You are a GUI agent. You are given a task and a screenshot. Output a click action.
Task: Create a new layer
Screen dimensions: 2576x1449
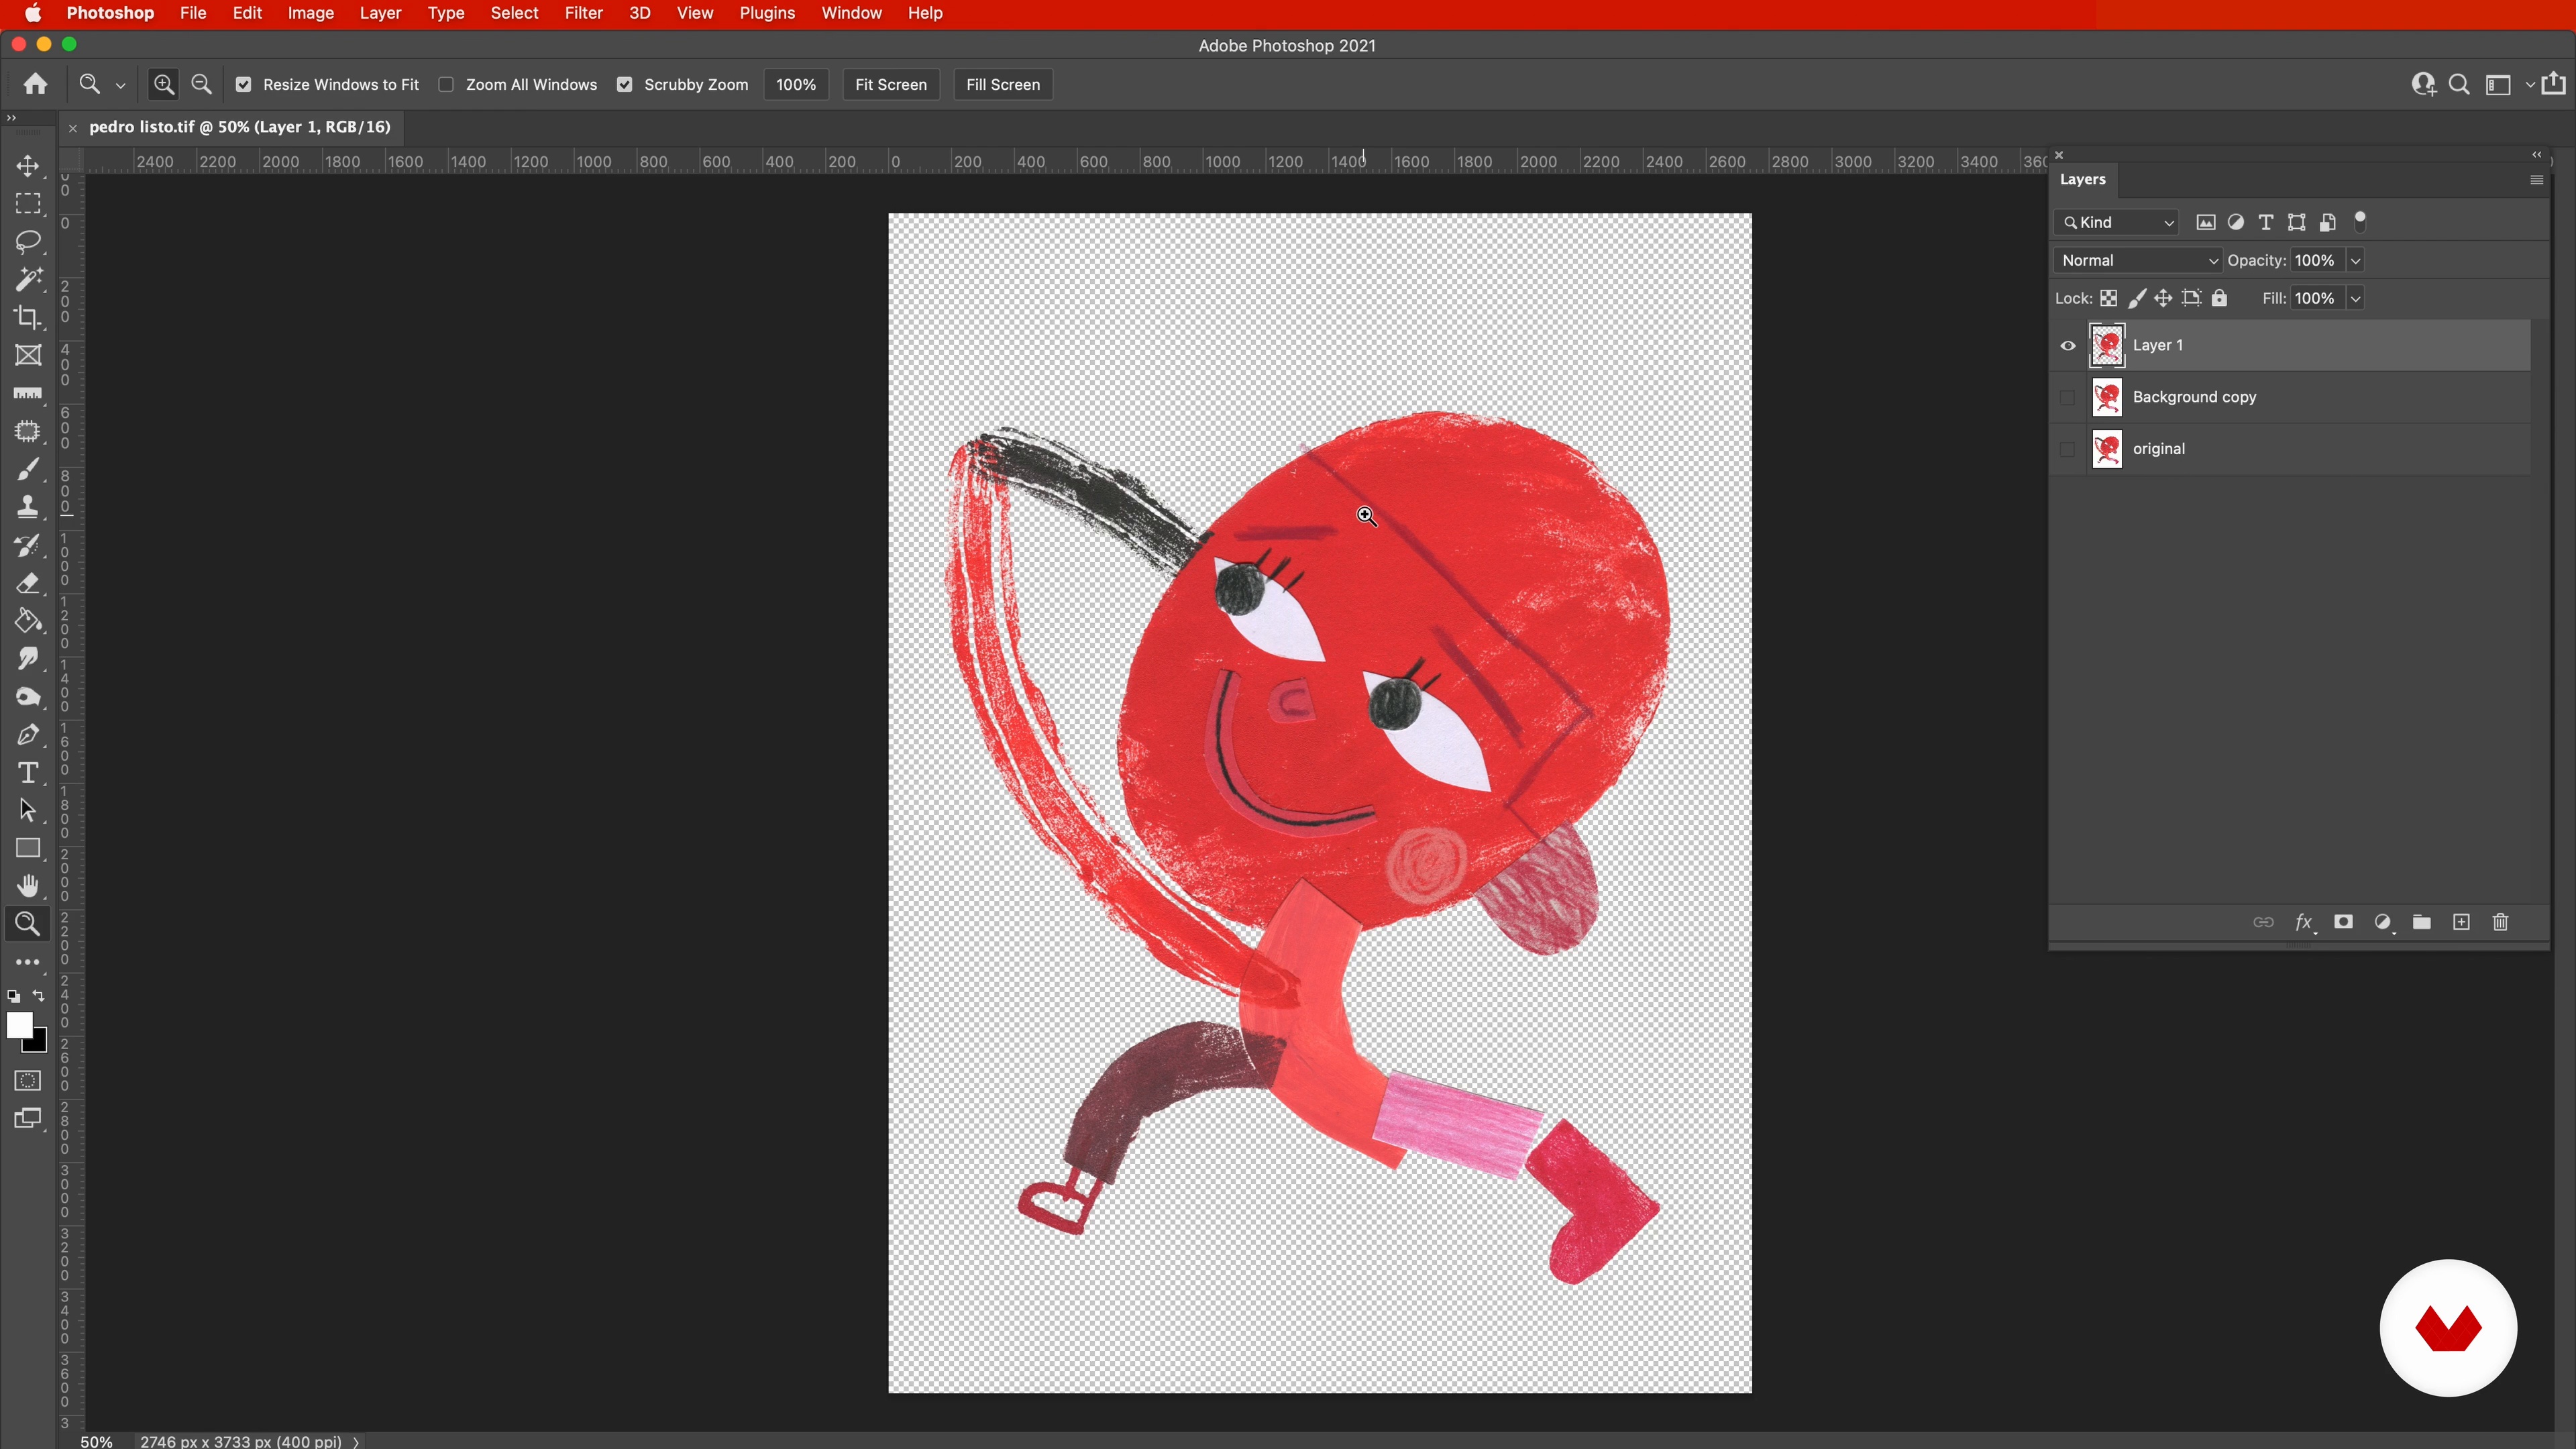tap(2462, 922)
